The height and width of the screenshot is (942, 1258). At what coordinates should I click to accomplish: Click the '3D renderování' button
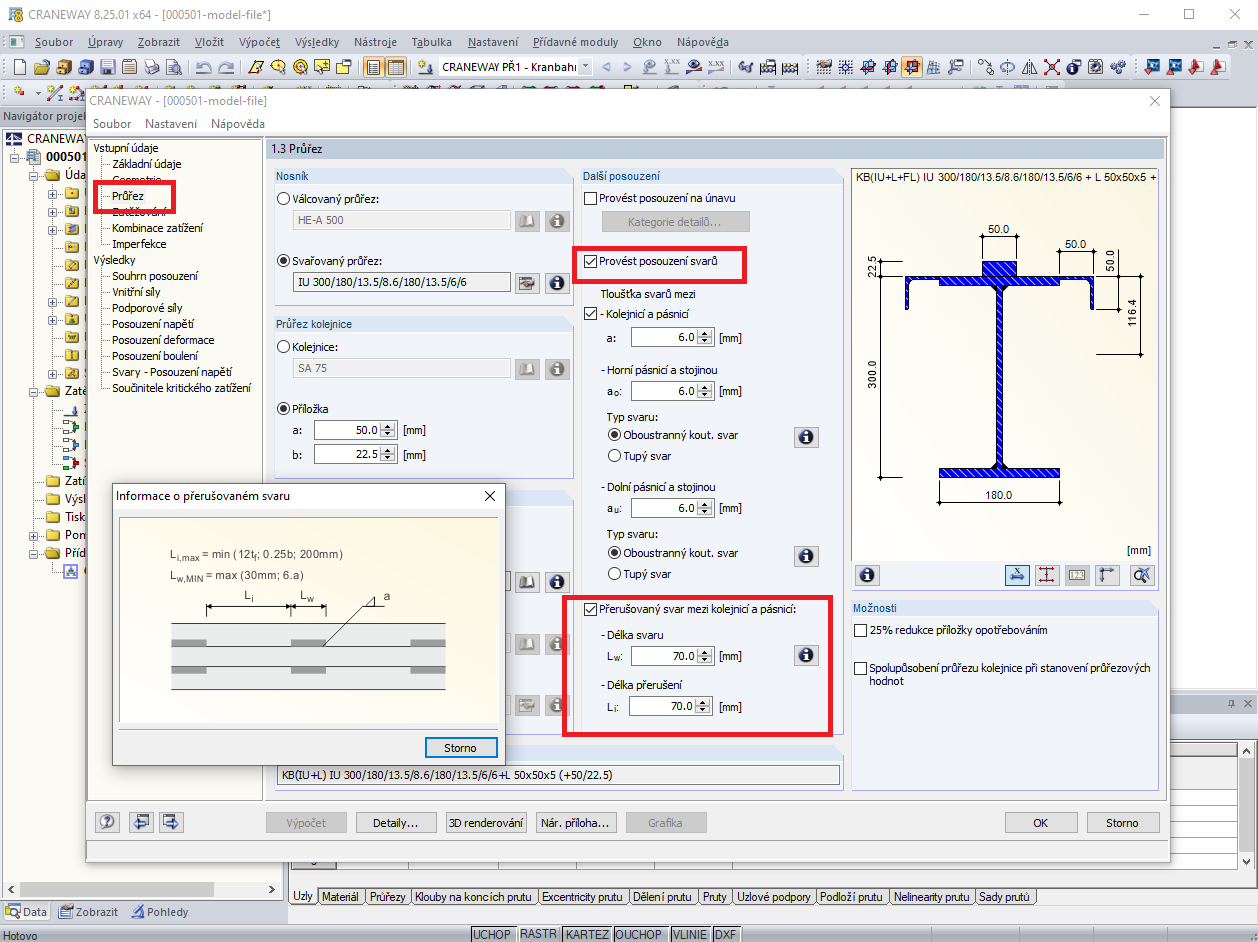[486, 822]
